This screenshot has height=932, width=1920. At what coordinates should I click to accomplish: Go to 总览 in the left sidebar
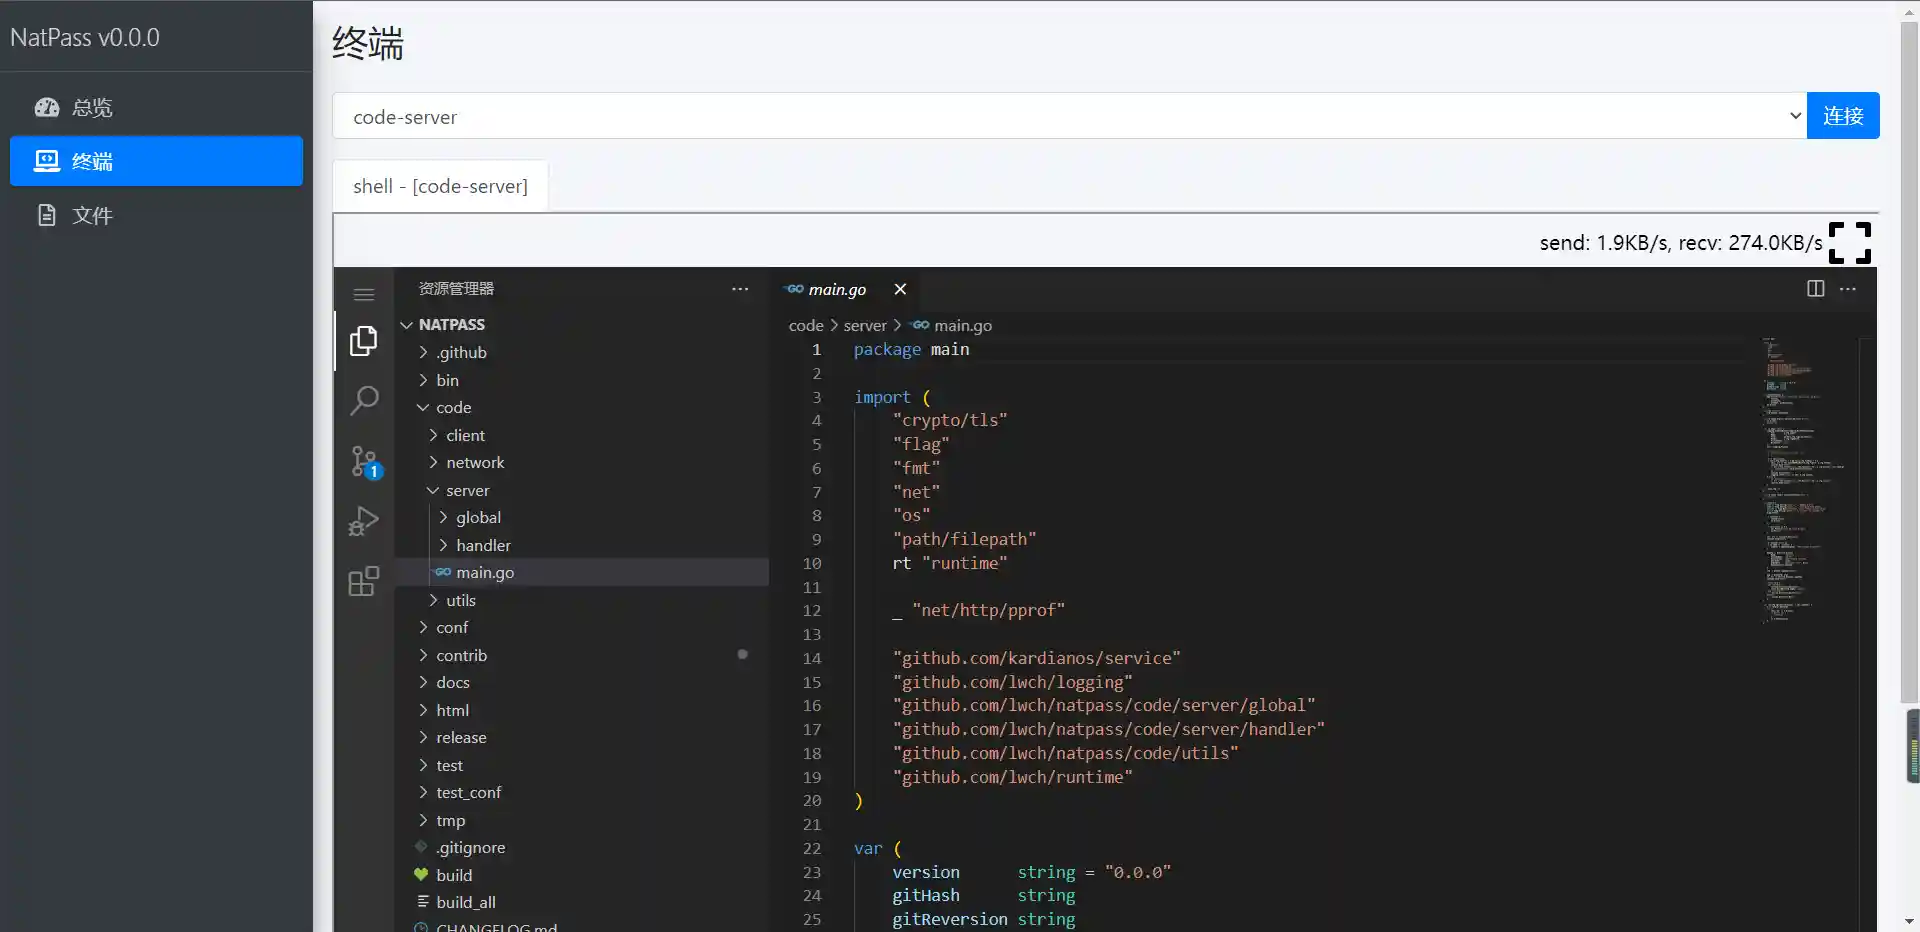coord(92,108)
